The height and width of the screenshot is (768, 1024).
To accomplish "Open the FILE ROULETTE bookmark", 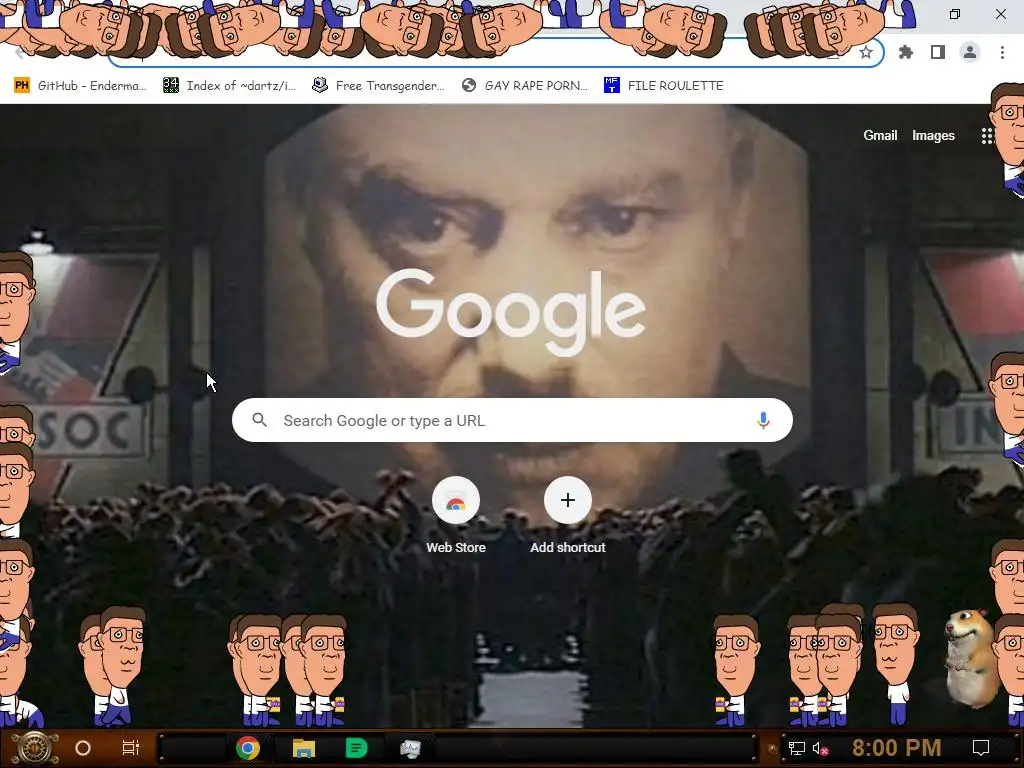I will coord(664,86).
